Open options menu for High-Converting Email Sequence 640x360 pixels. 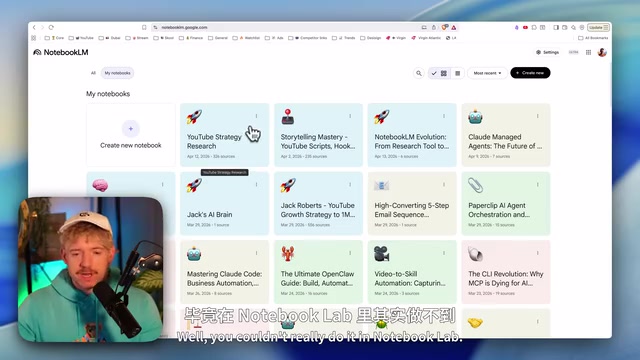pos(444,184)
